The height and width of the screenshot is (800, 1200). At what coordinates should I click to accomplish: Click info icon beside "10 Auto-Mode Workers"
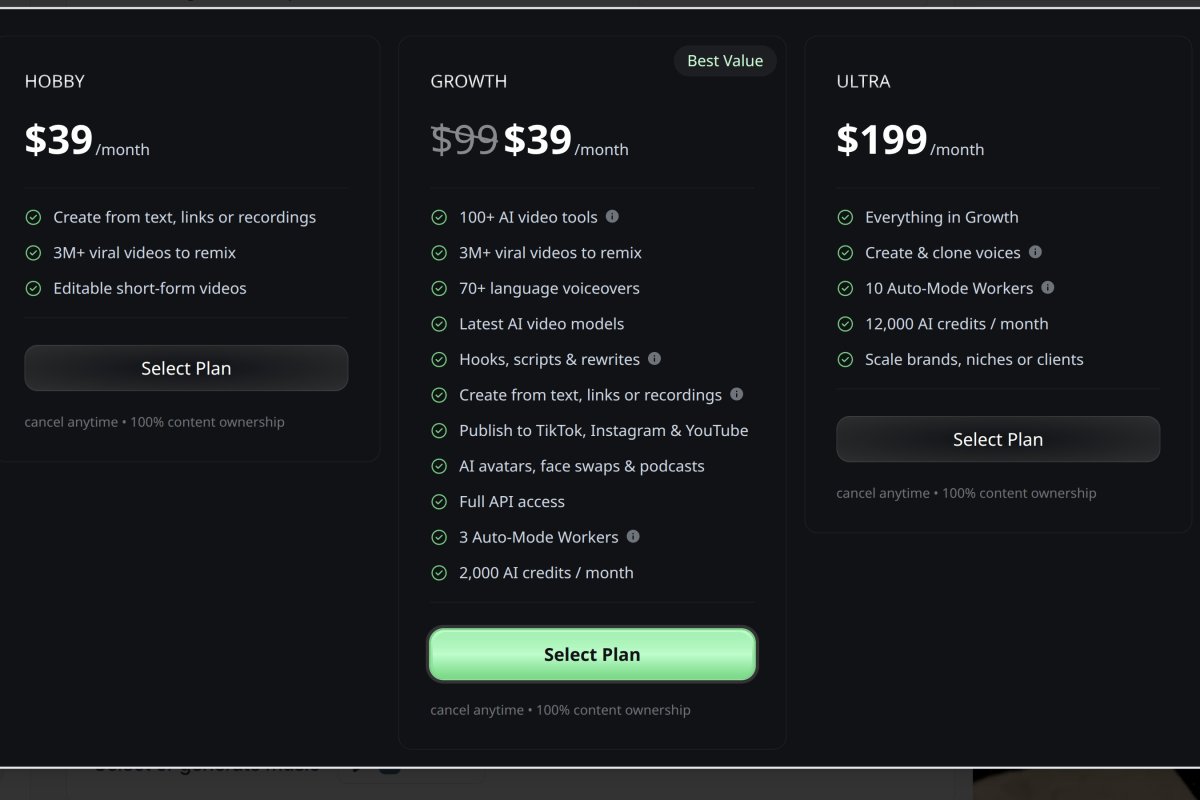pos(1048,287)
